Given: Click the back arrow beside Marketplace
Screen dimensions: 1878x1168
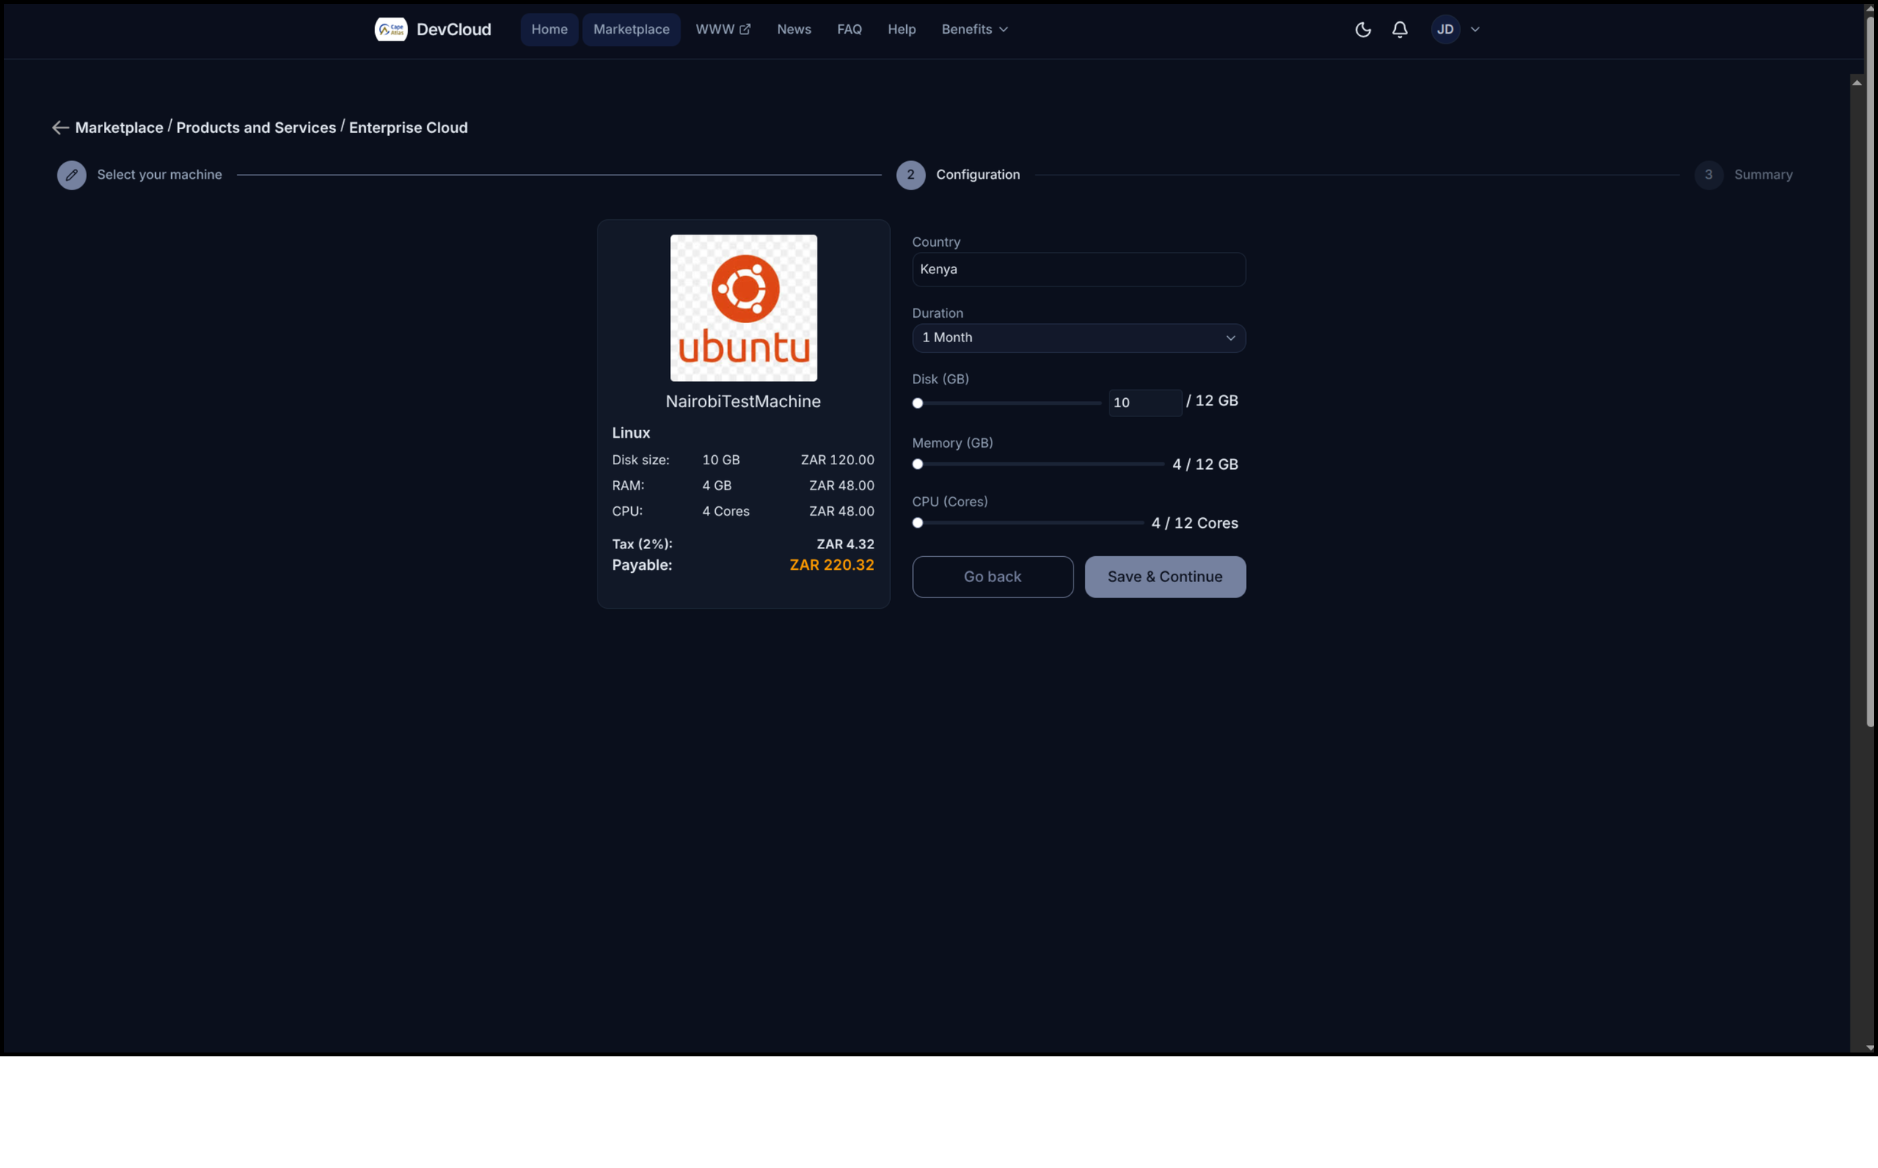Looking at the screenshot, I should point(60,128).
